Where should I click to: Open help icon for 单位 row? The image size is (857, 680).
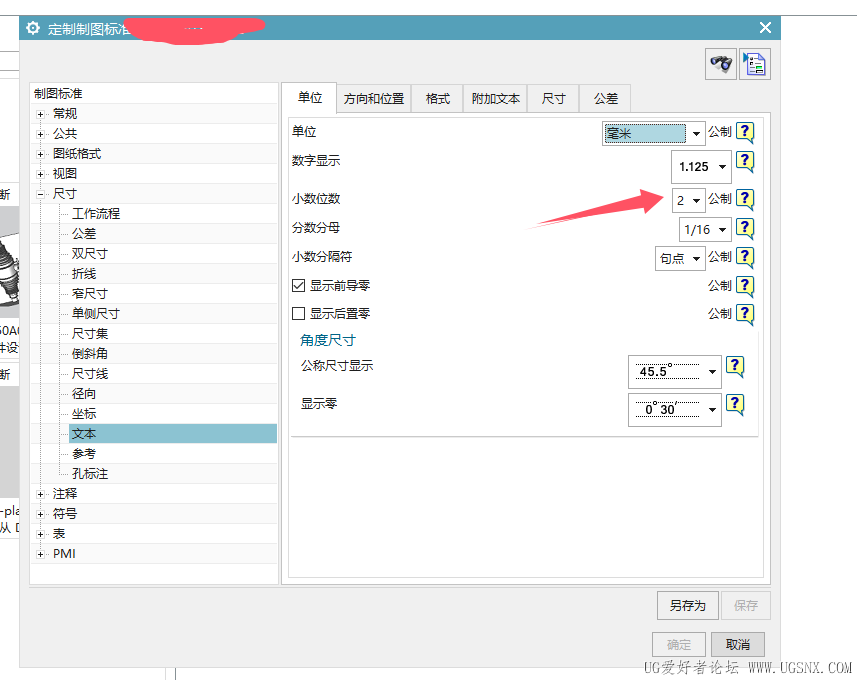(x=745, y=132)
